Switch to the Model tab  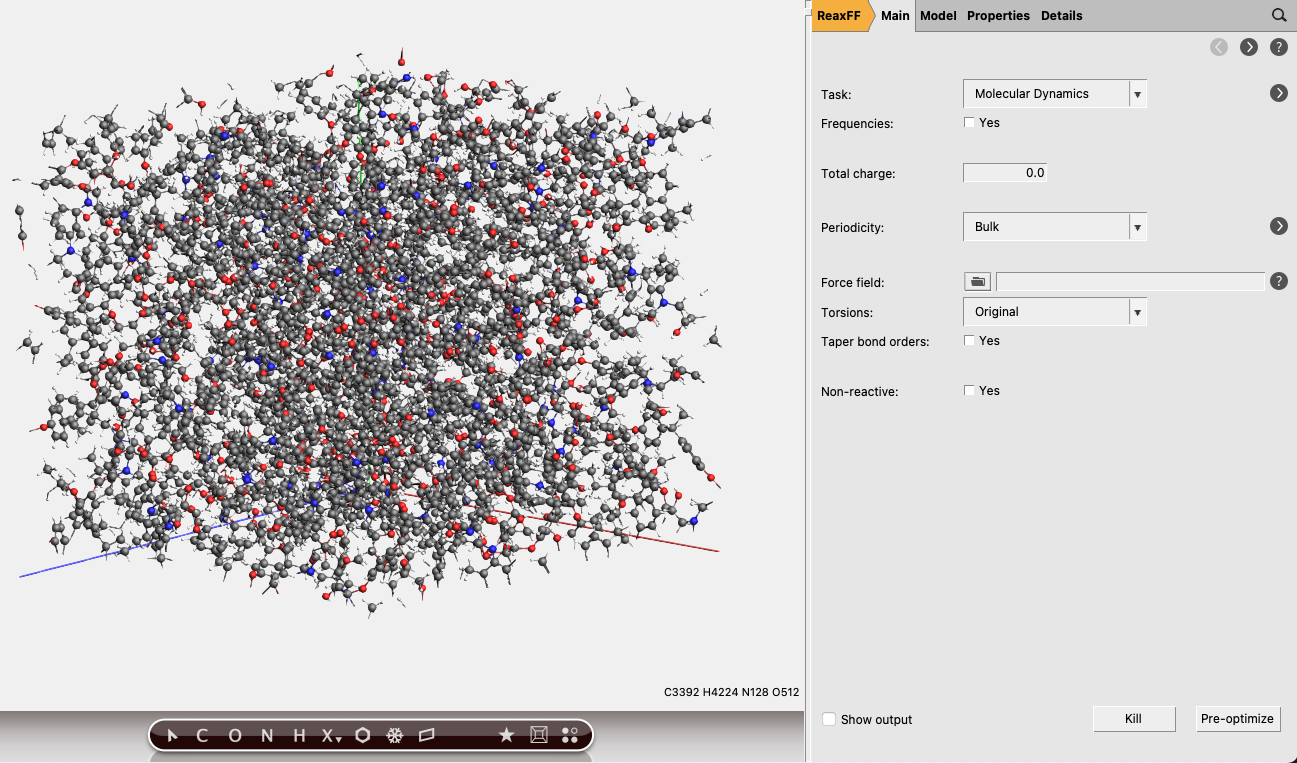point(938,15)
